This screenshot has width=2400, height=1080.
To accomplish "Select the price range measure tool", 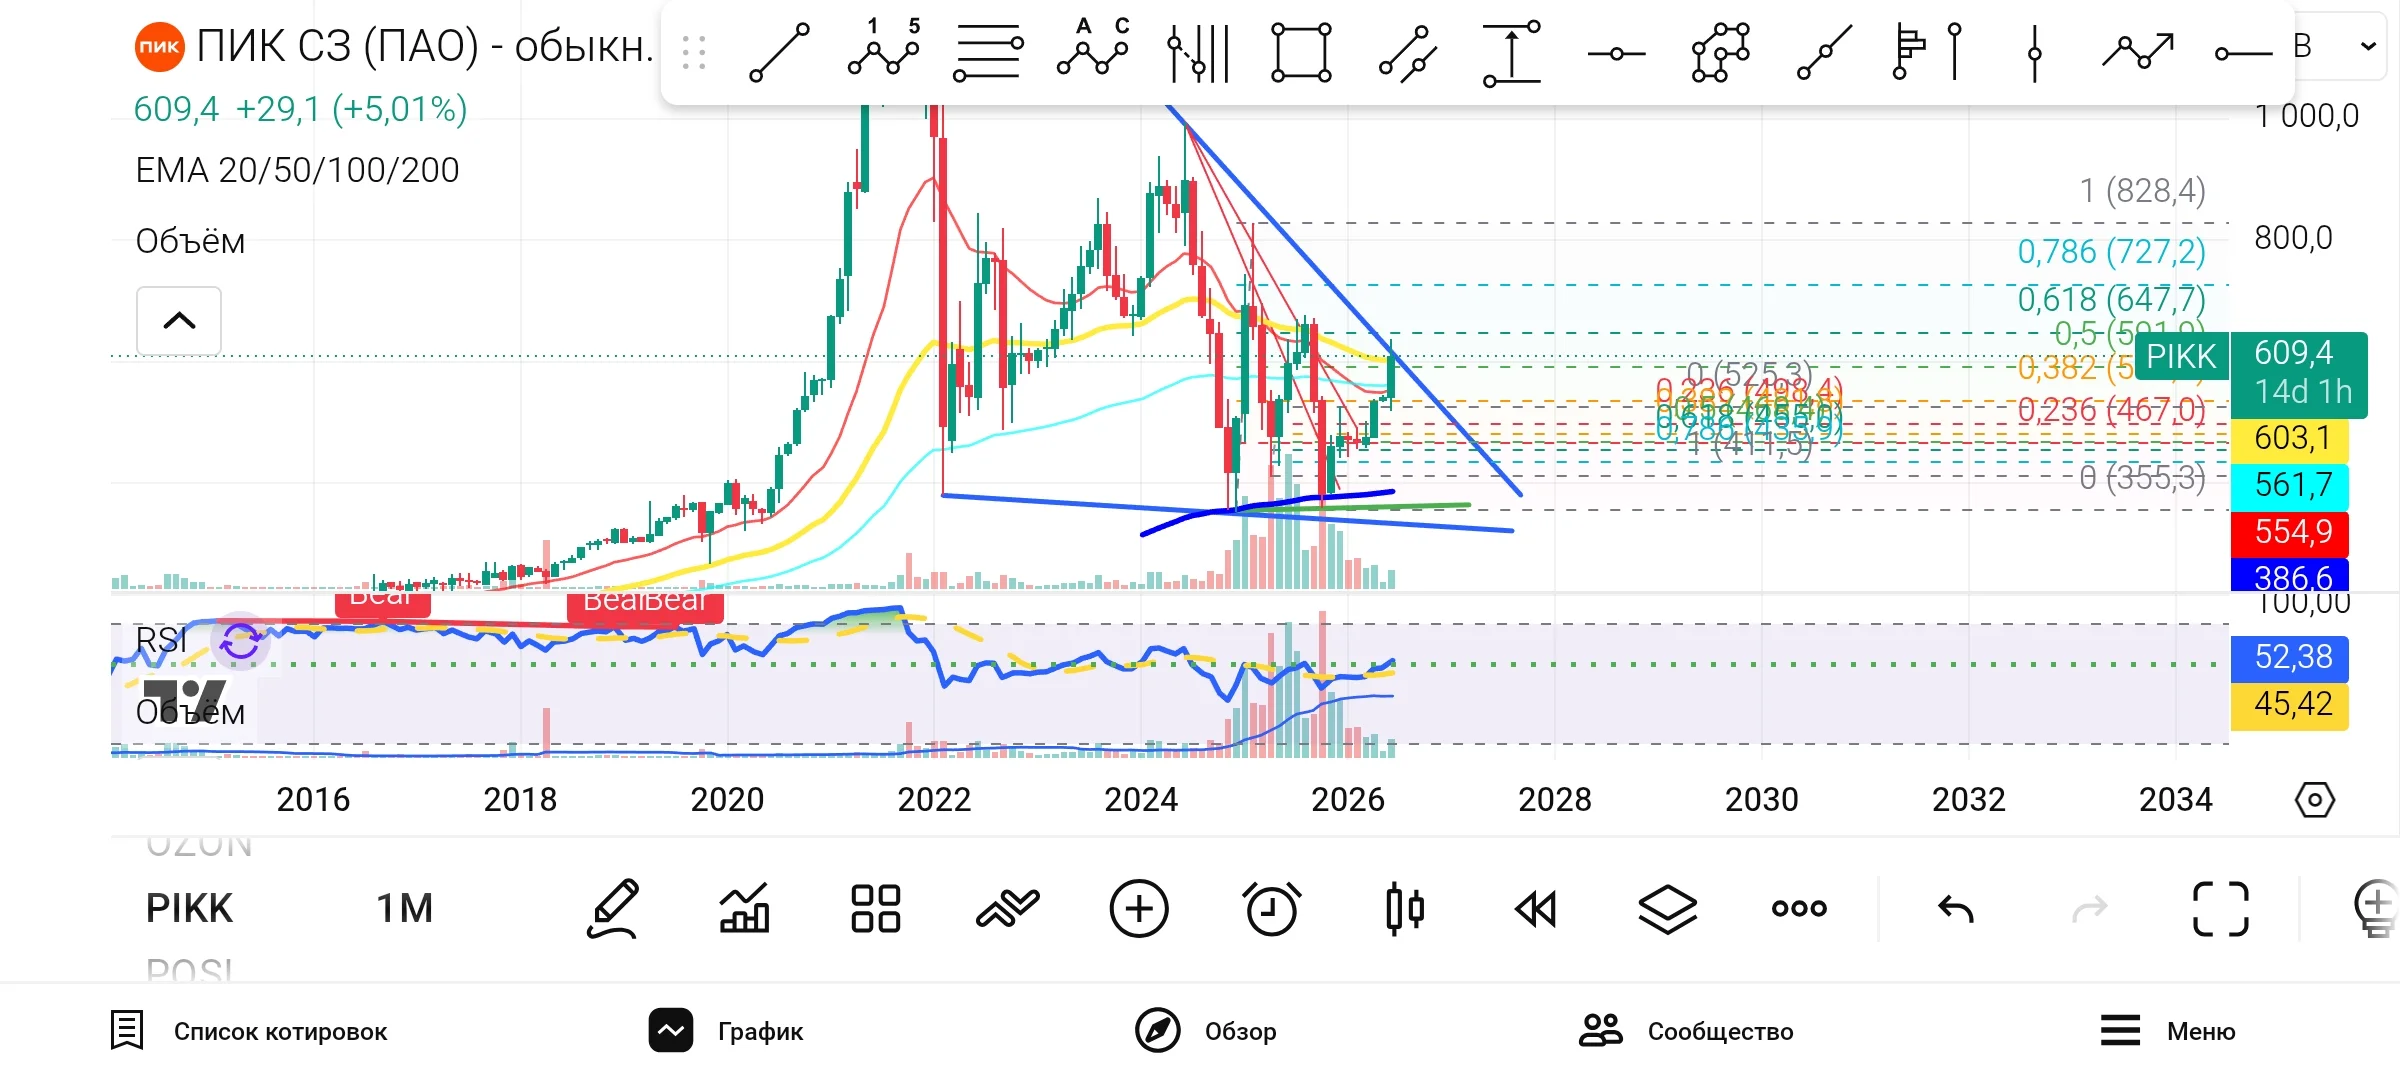I will coord(1511,53).
